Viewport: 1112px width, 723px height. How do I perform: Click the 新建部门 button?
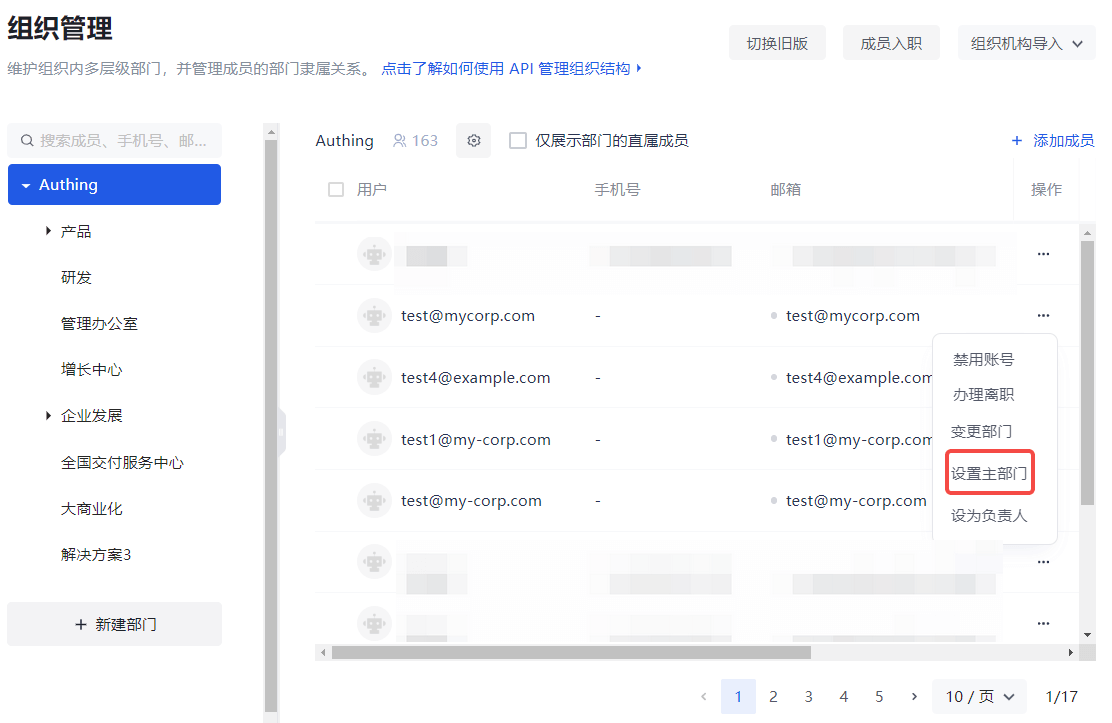[115, 624]
